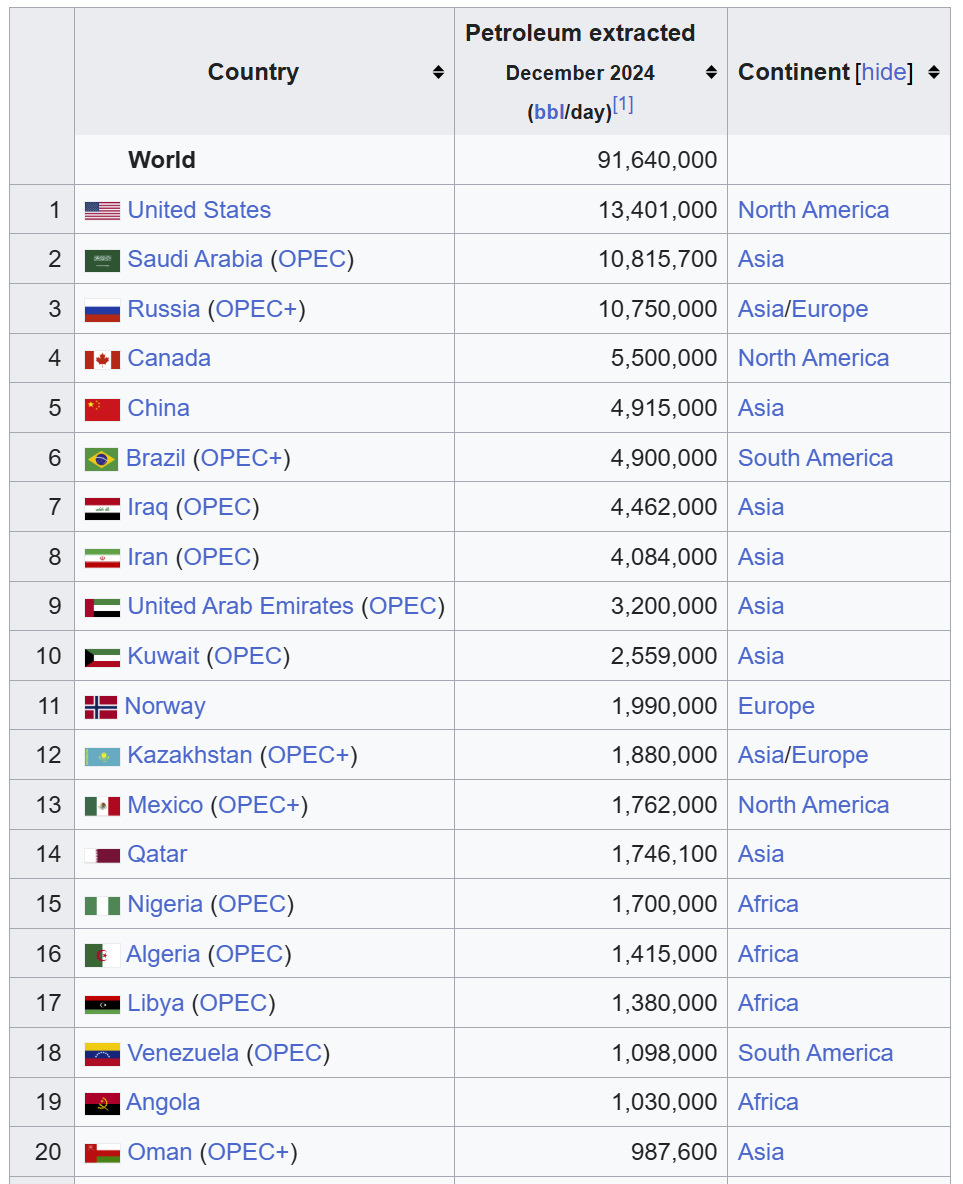Sort table by Country column
This screenshot has width=963, height=1184.
[x=438, y=72]
